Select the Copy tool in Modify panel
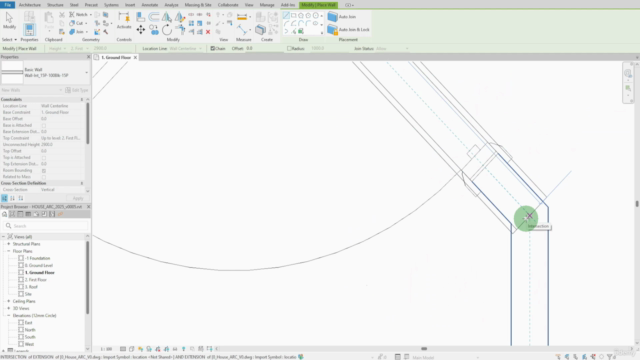The image size is (640, 360). 153,30
